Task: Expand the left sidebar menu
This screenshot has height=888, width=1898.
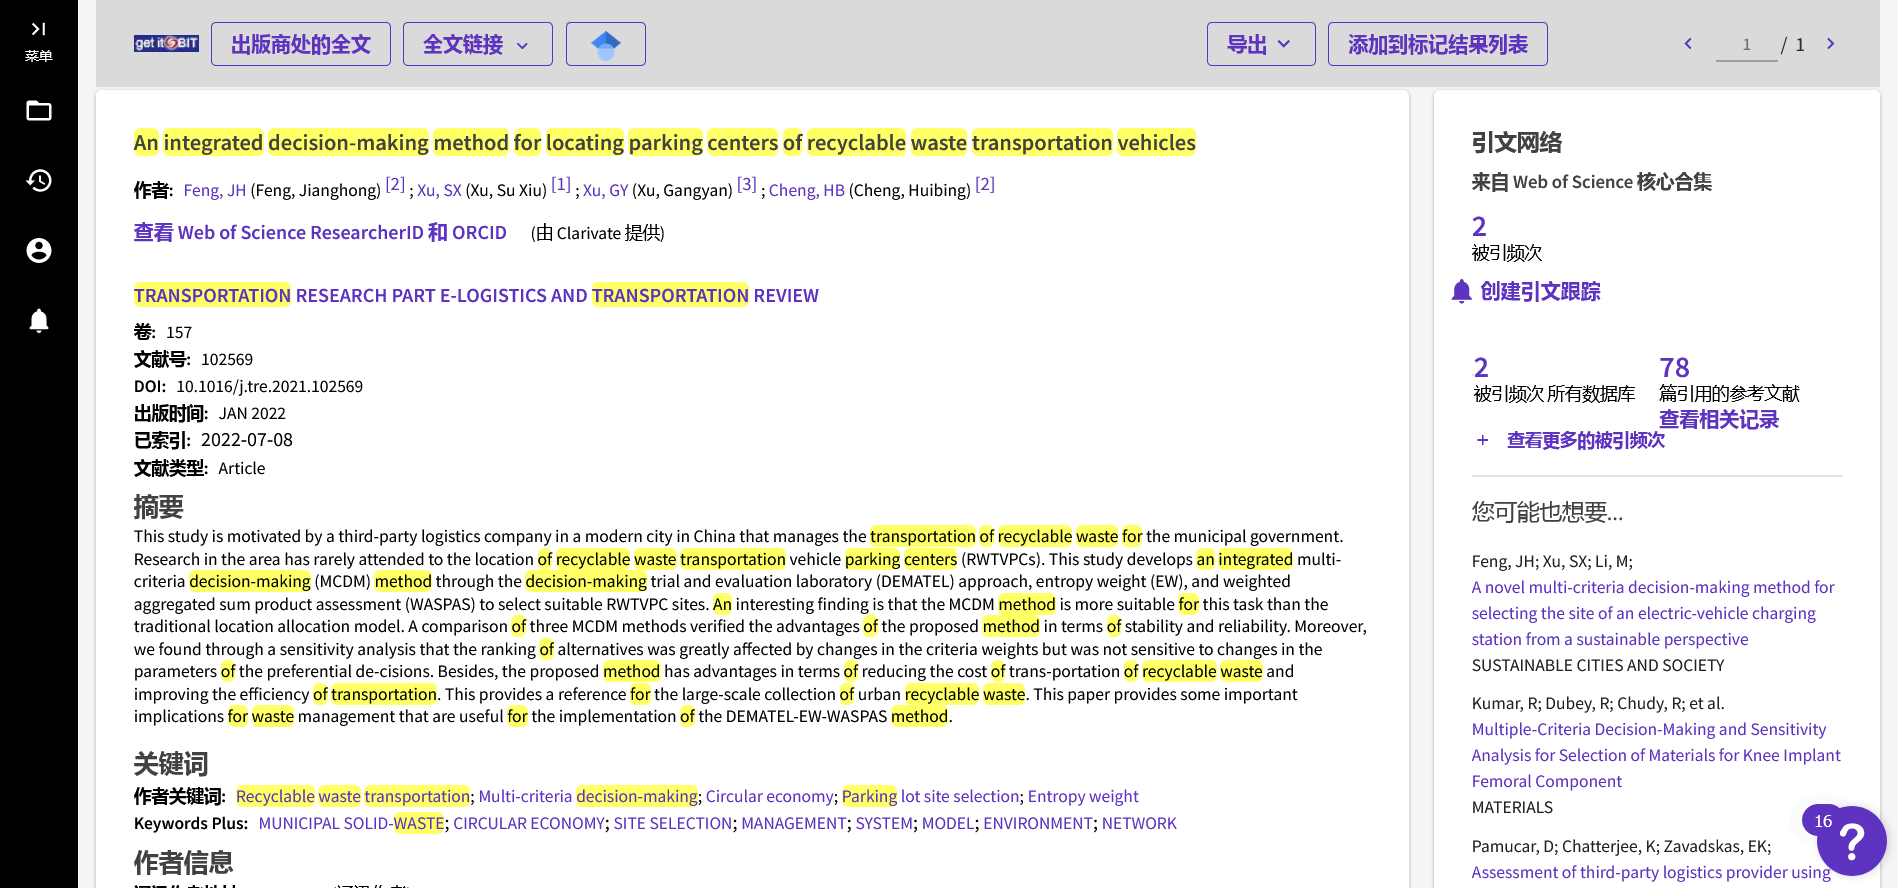Action: click(38, 40)
